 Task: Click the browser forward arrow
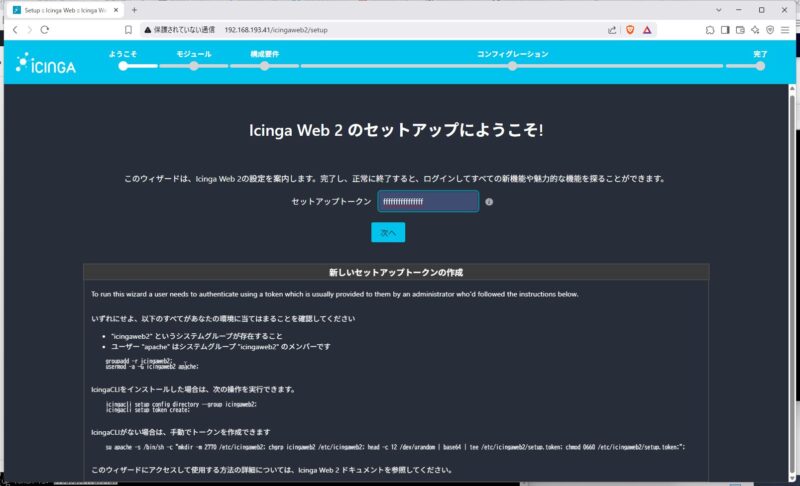(x=30, y=30)
